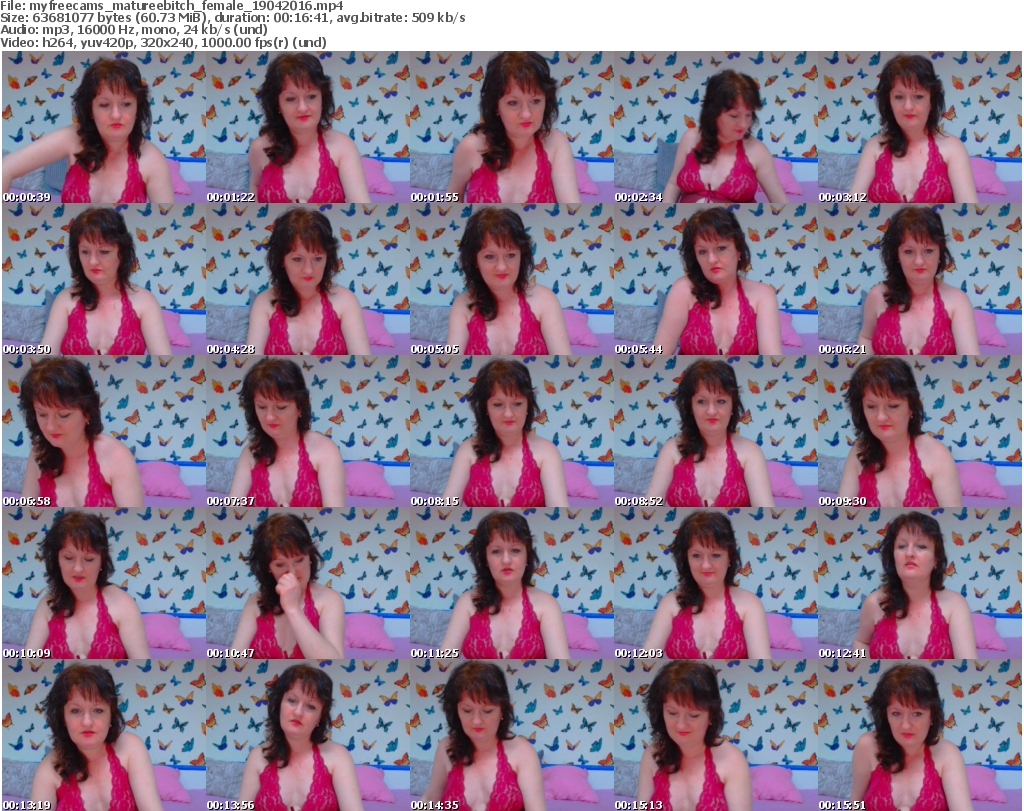1024x811 pixels.
Task: Click the thumbnail timestamped 00:13:19
Action: [104, 735]
